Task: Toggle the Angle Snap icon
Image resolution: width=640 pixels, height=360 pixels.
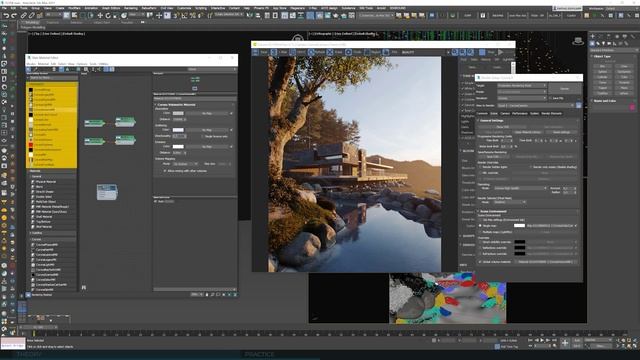Action: (x=184, y=16)
